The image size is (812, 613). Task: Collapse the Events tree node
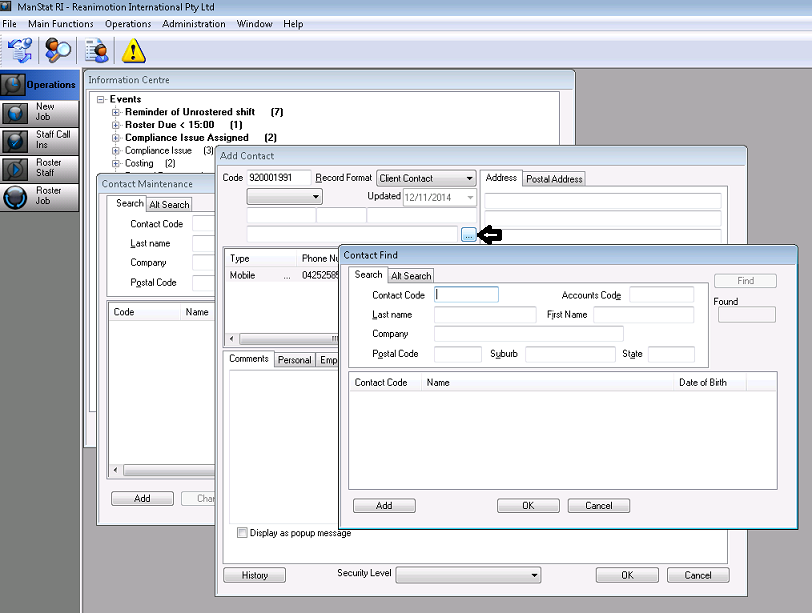[101, 99]
